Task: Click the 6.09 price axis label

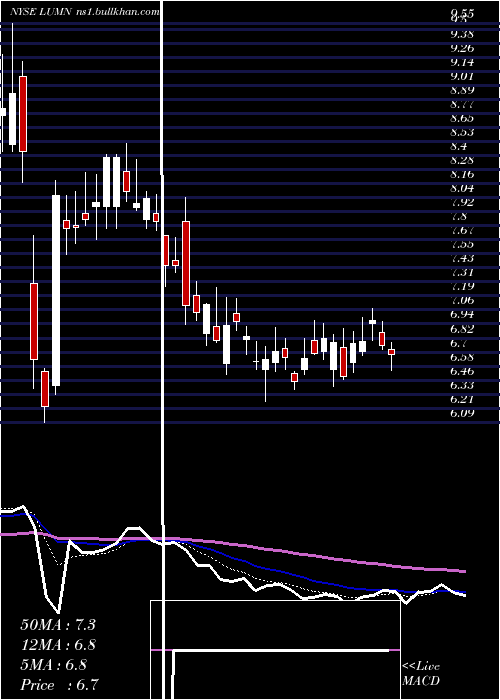Action: pos(462,413)
